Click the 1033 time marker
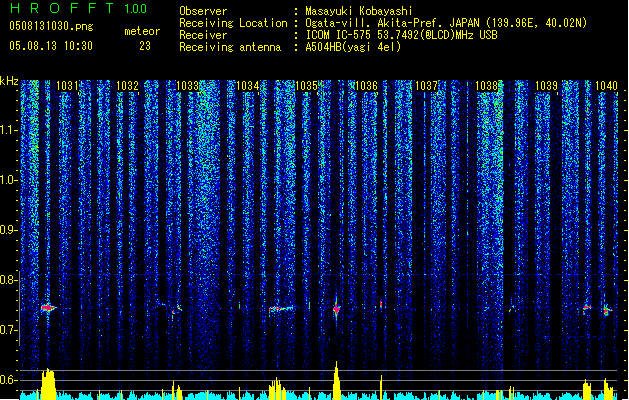The width and height of the screenshot is (629, 400). 187,86
